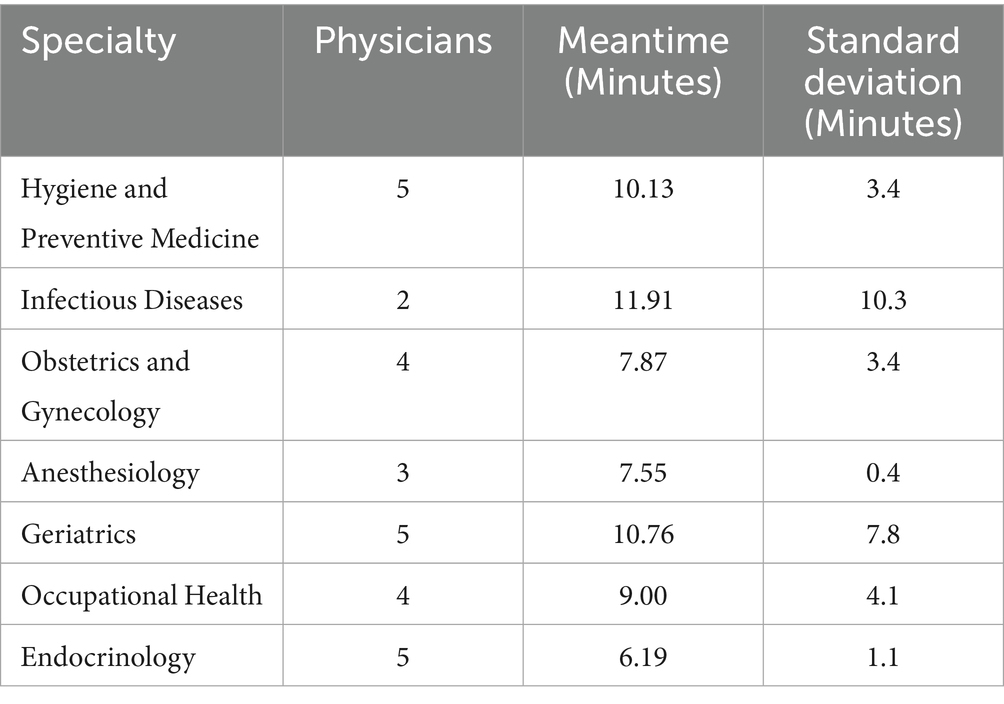
Task: Select the Standard deviation (Minutes) header
Action: pyautogui.click(x=883, y=80)
